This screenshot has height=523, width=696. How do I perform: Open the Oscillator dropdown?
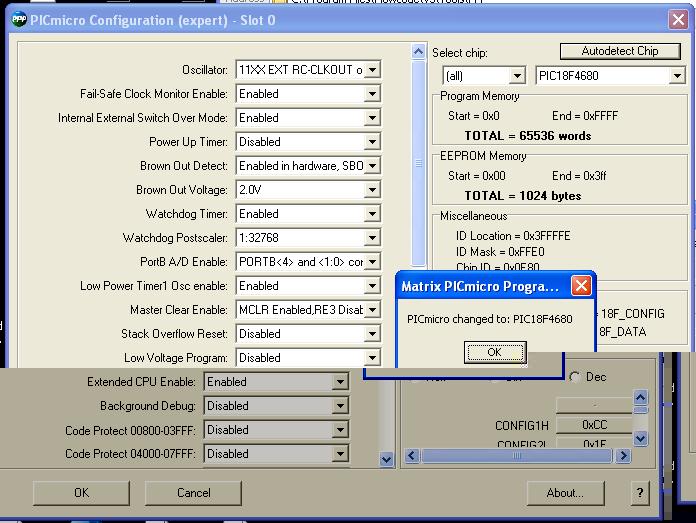click(x=372, y=70)
